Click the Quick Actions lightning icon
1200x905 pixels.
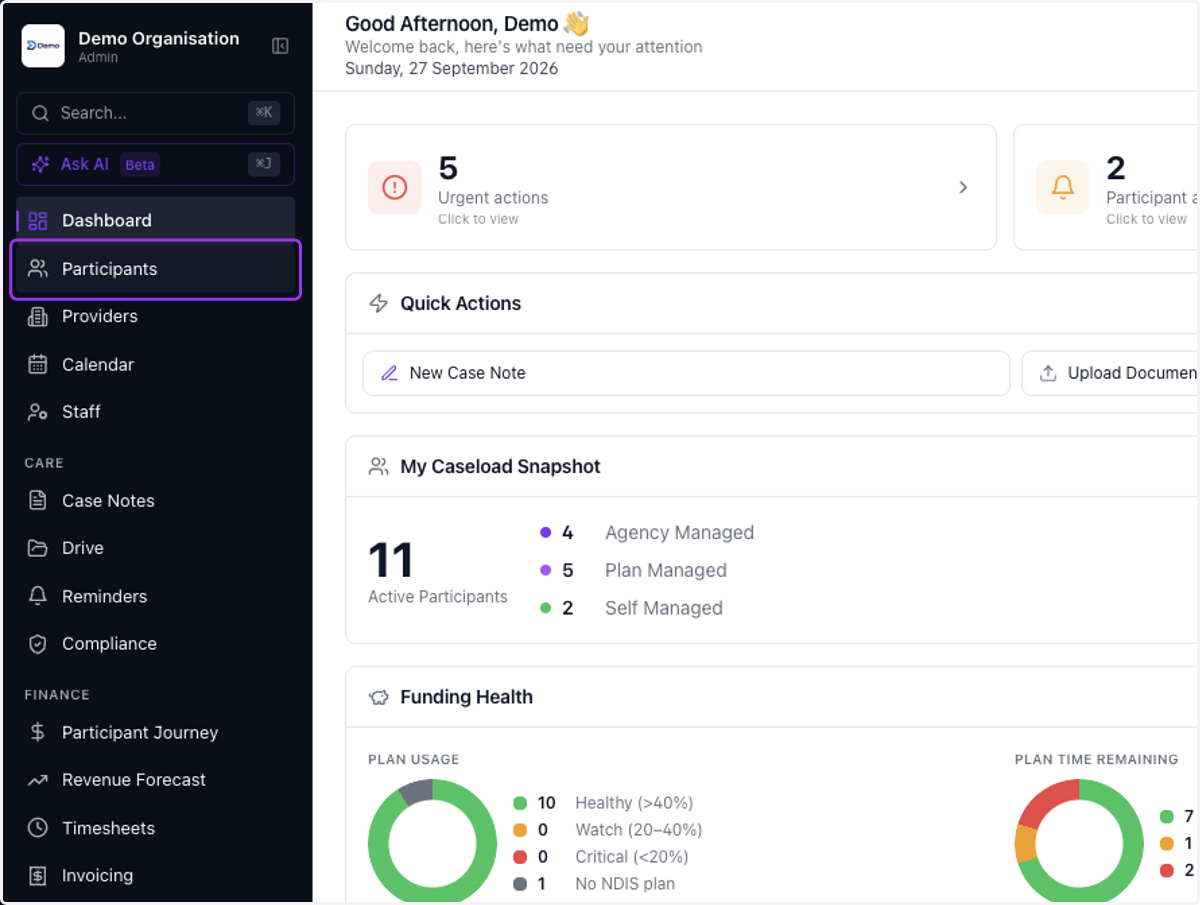(x=379, y=304)
